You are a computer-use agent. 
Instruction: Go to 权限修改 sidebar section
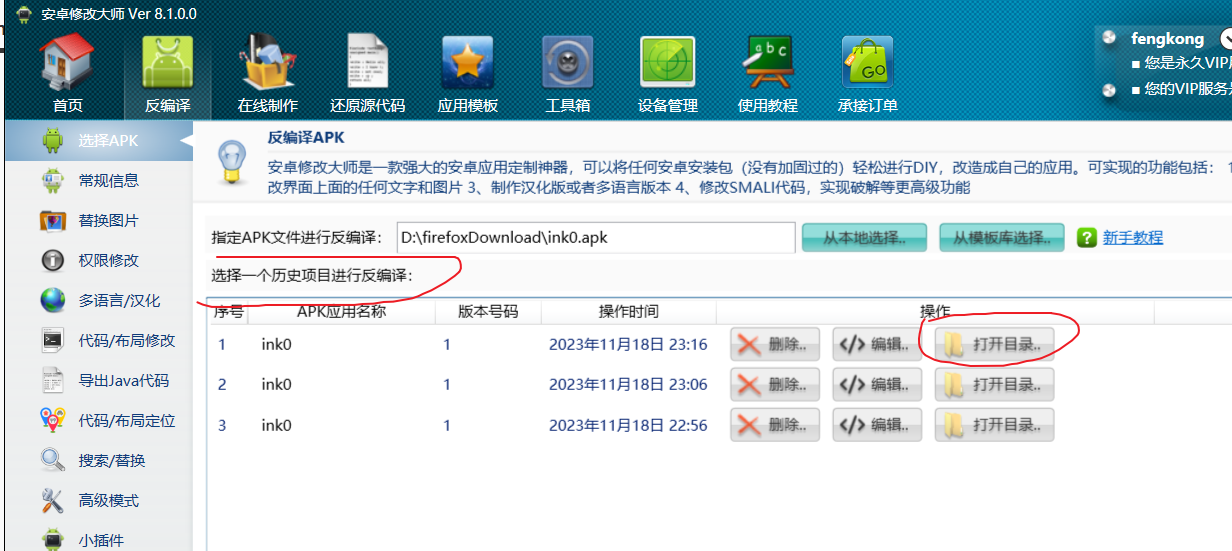(108, 261)
